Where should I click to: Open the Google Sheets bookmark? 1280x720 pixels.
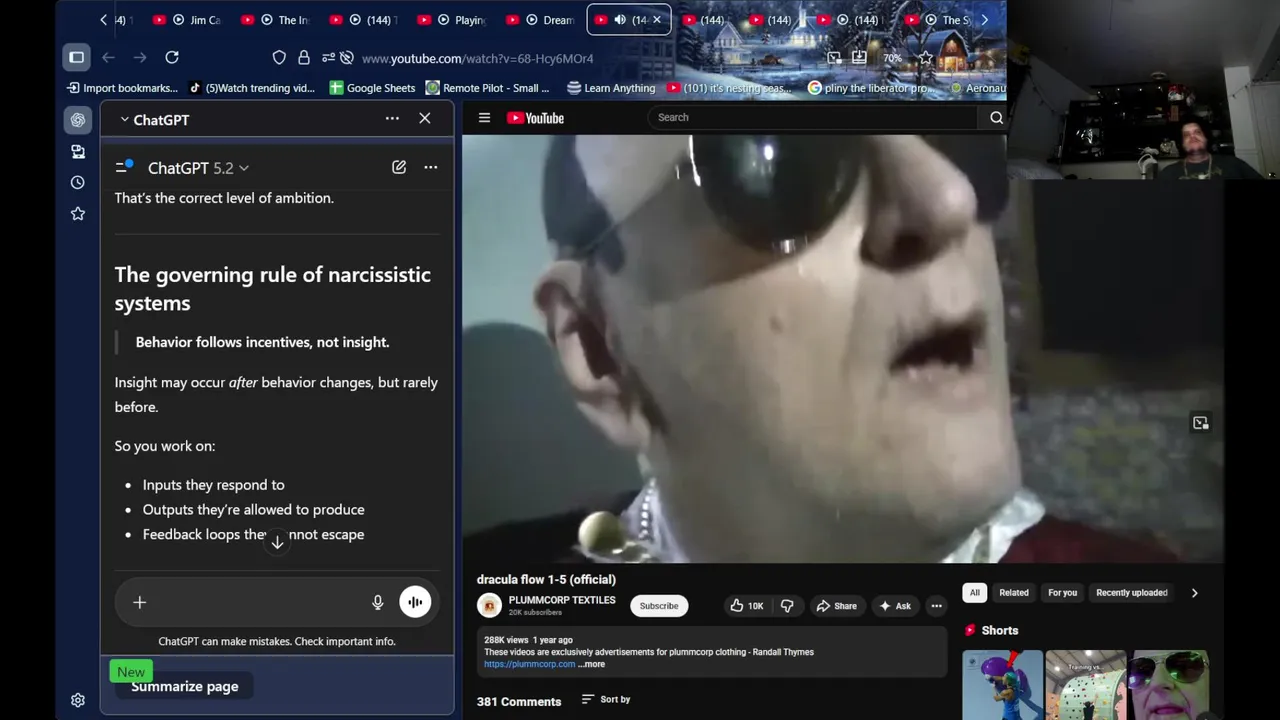372,88
